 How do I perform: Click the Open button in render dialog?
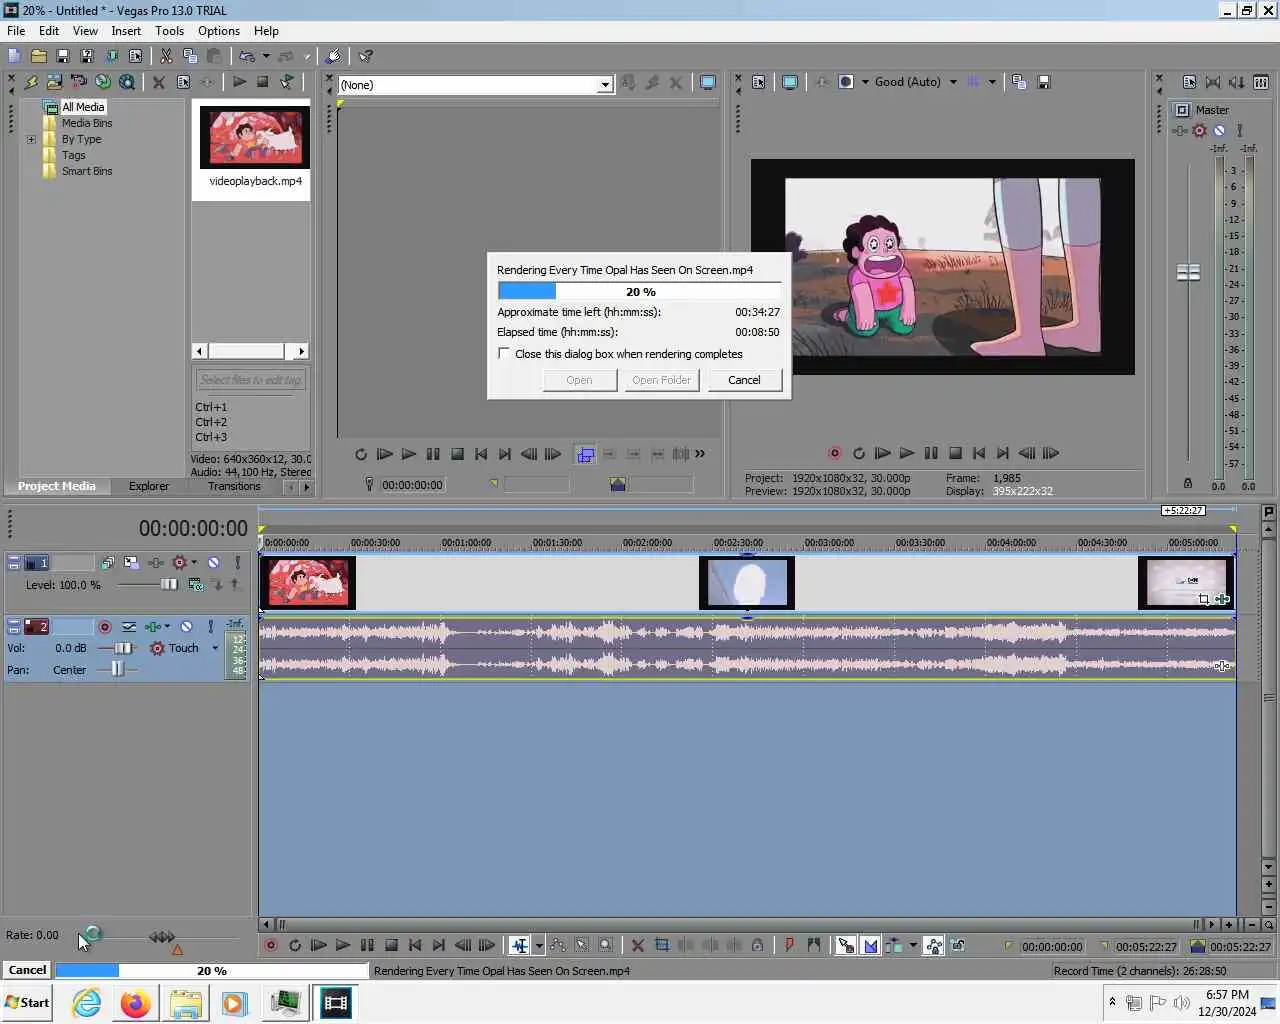click(579, 380)
